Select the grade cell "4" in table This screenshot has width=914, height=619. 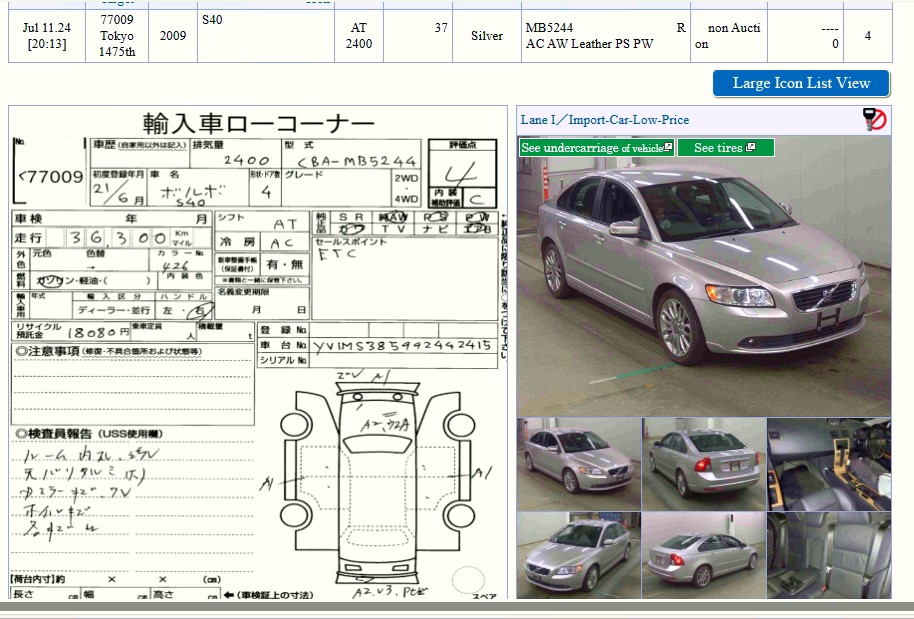(x=867, y=36)
